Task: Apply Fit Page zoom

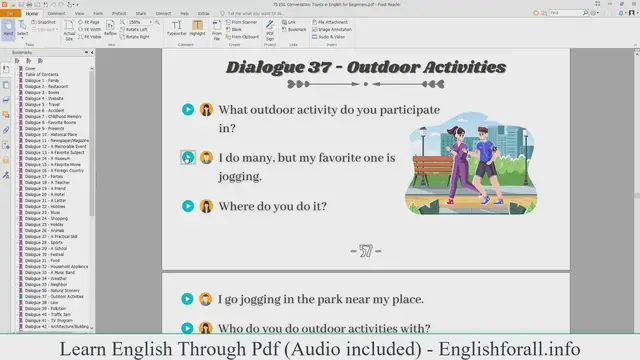Action: (x=89, y=22)
